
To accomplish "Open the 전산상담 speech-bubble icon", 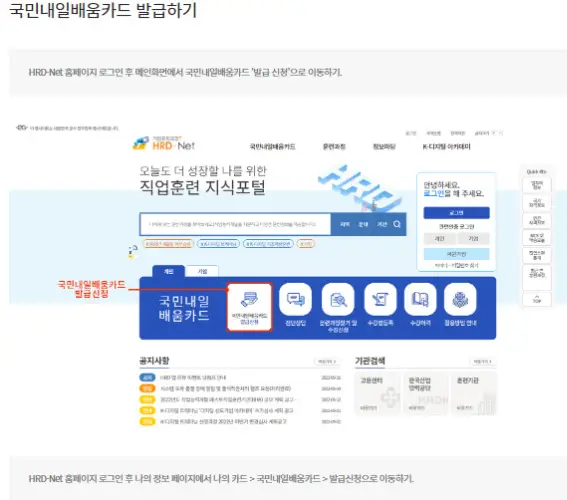I will (x=295, y=300).
